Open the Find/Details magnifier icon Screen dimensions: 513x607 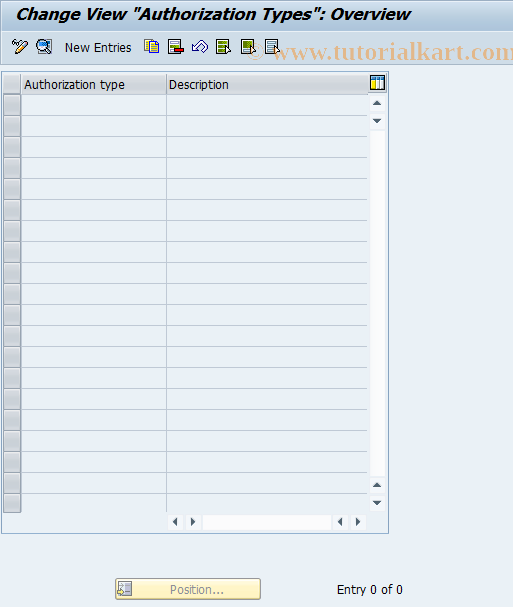[x=44, y=47]
